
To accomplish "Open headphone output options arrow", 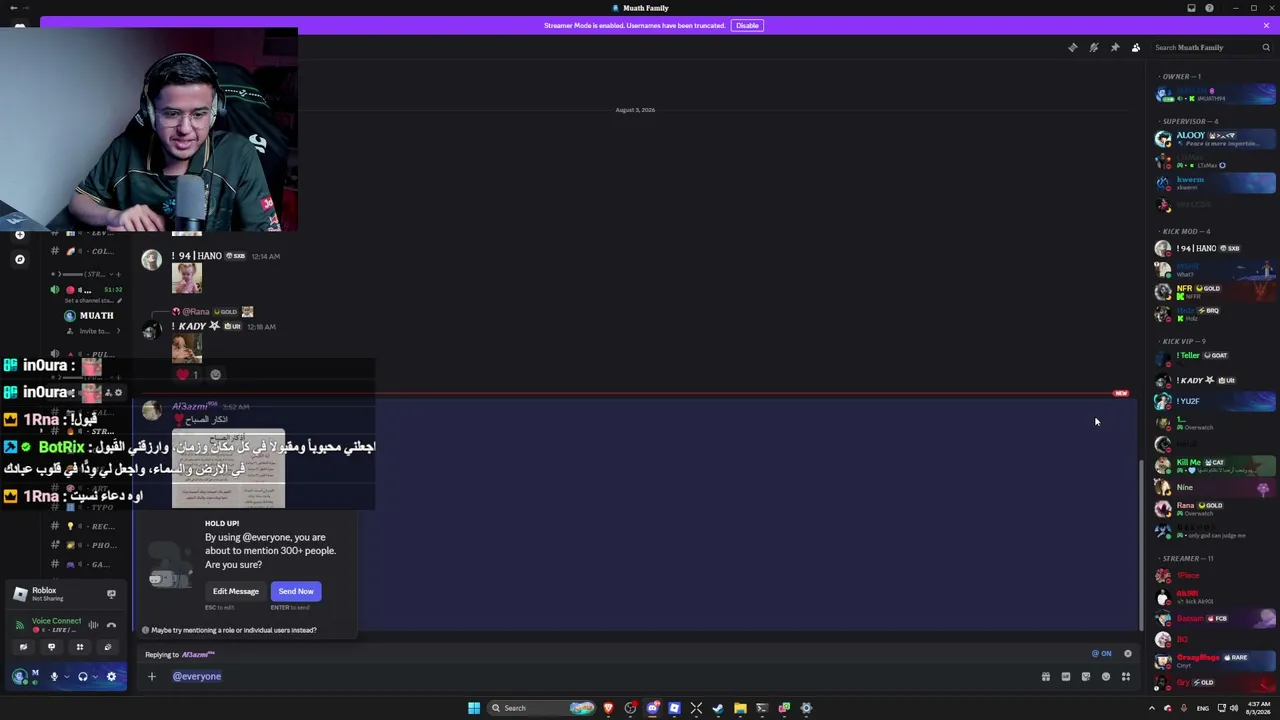I will pyautogui.click(x=96, y=677).
